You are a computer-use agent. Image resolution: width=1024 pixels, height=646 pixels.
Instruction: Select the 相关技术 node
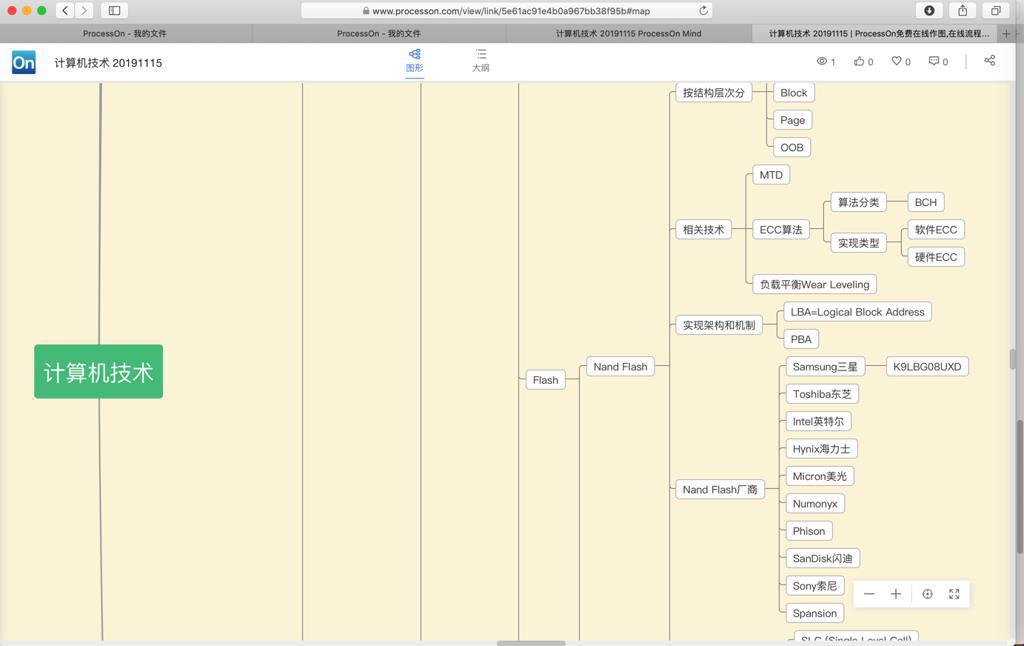703,229
